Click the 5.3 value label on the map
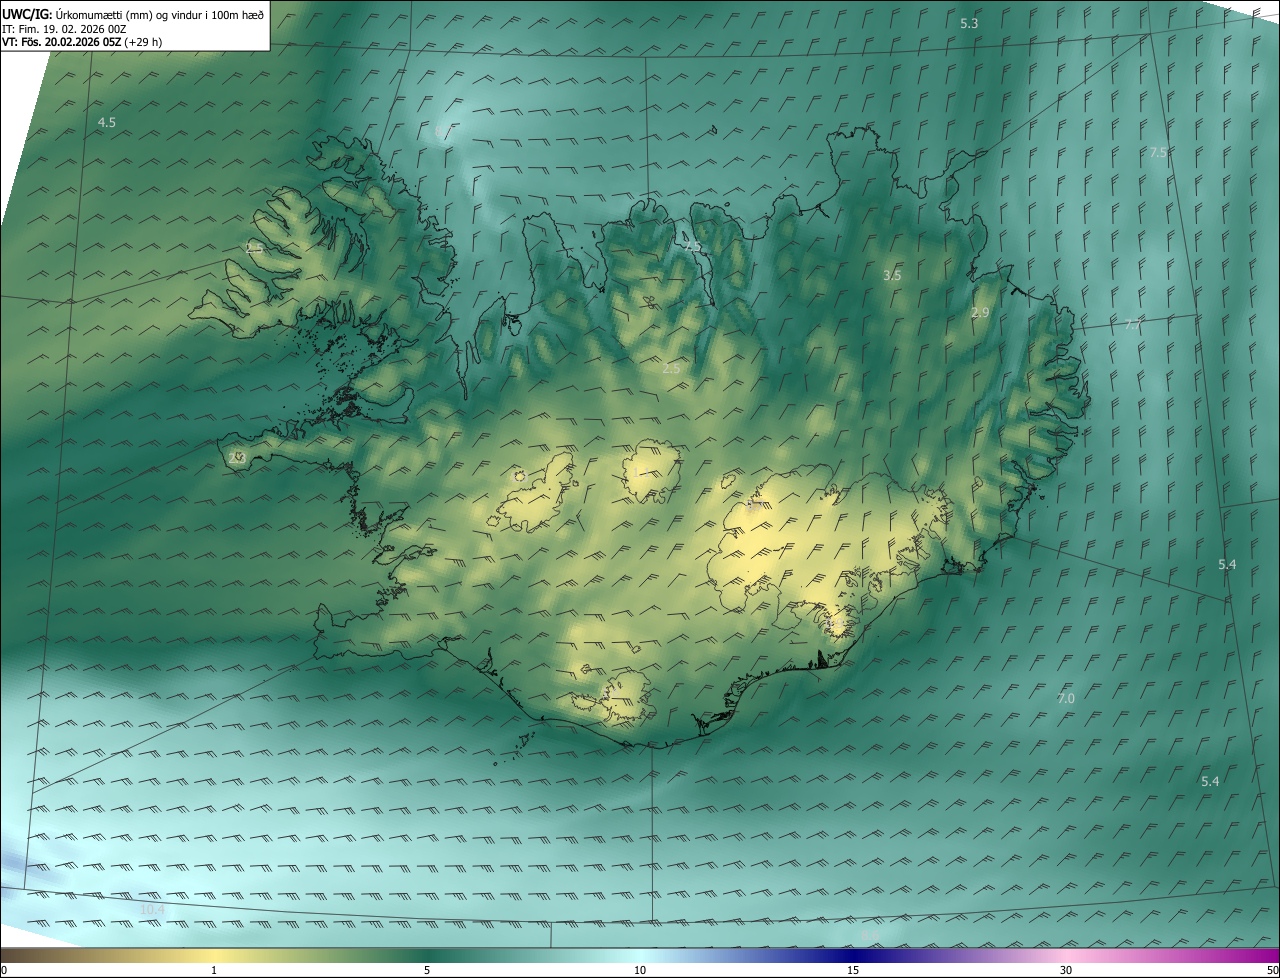This screenshot has width=1280, height=978. pos(969,23)
